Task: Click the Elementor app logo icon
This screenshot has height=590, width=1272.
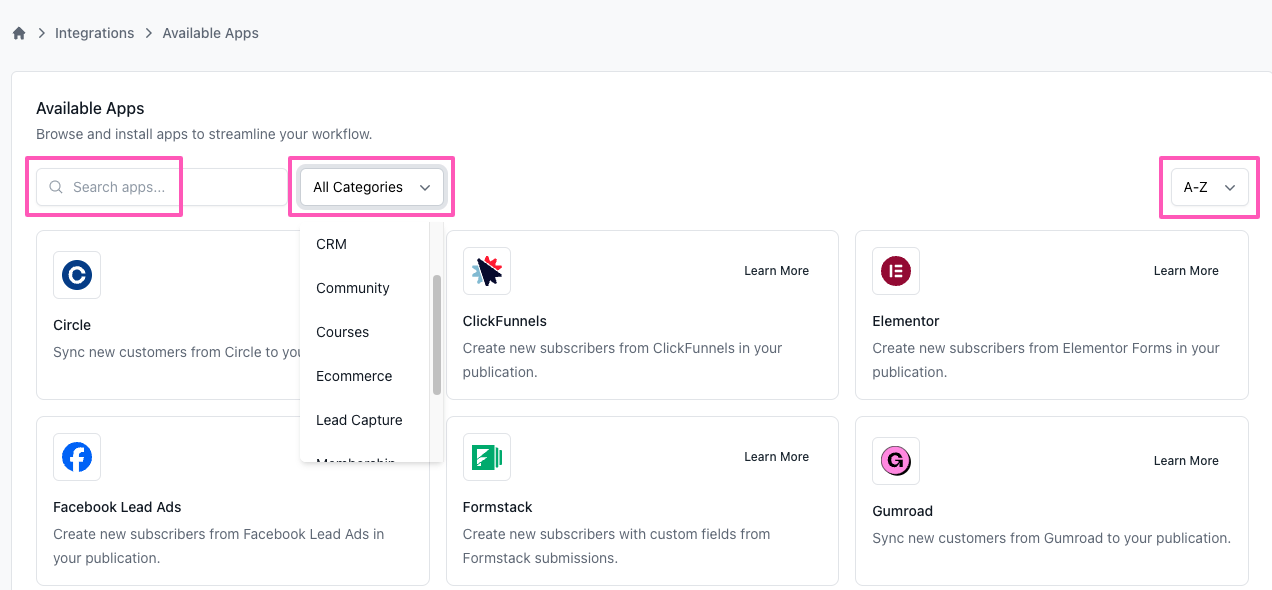Action: tap(896, 271)
